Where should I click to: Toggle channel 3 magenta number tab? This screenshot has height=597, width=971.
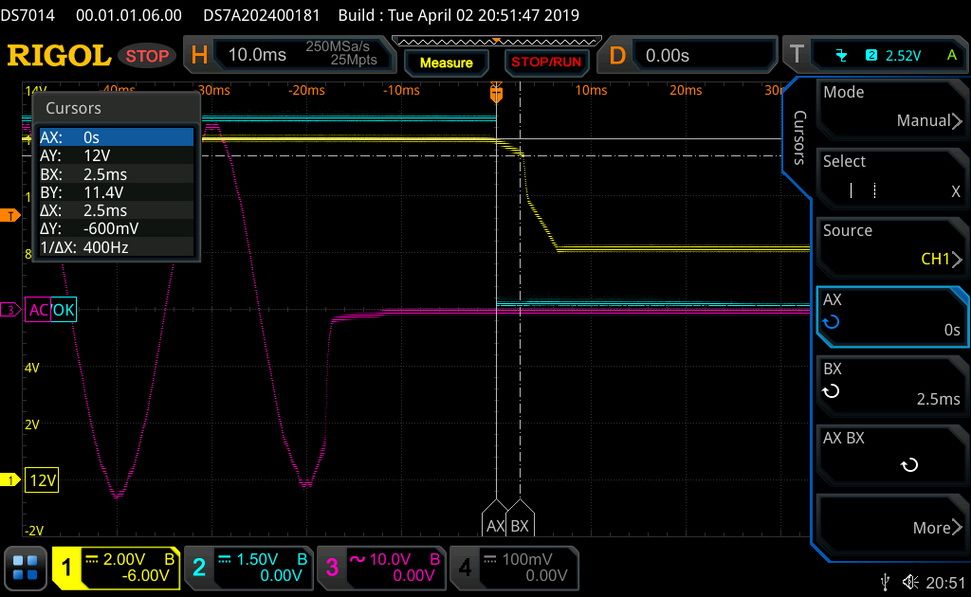(x=332, y=567)
